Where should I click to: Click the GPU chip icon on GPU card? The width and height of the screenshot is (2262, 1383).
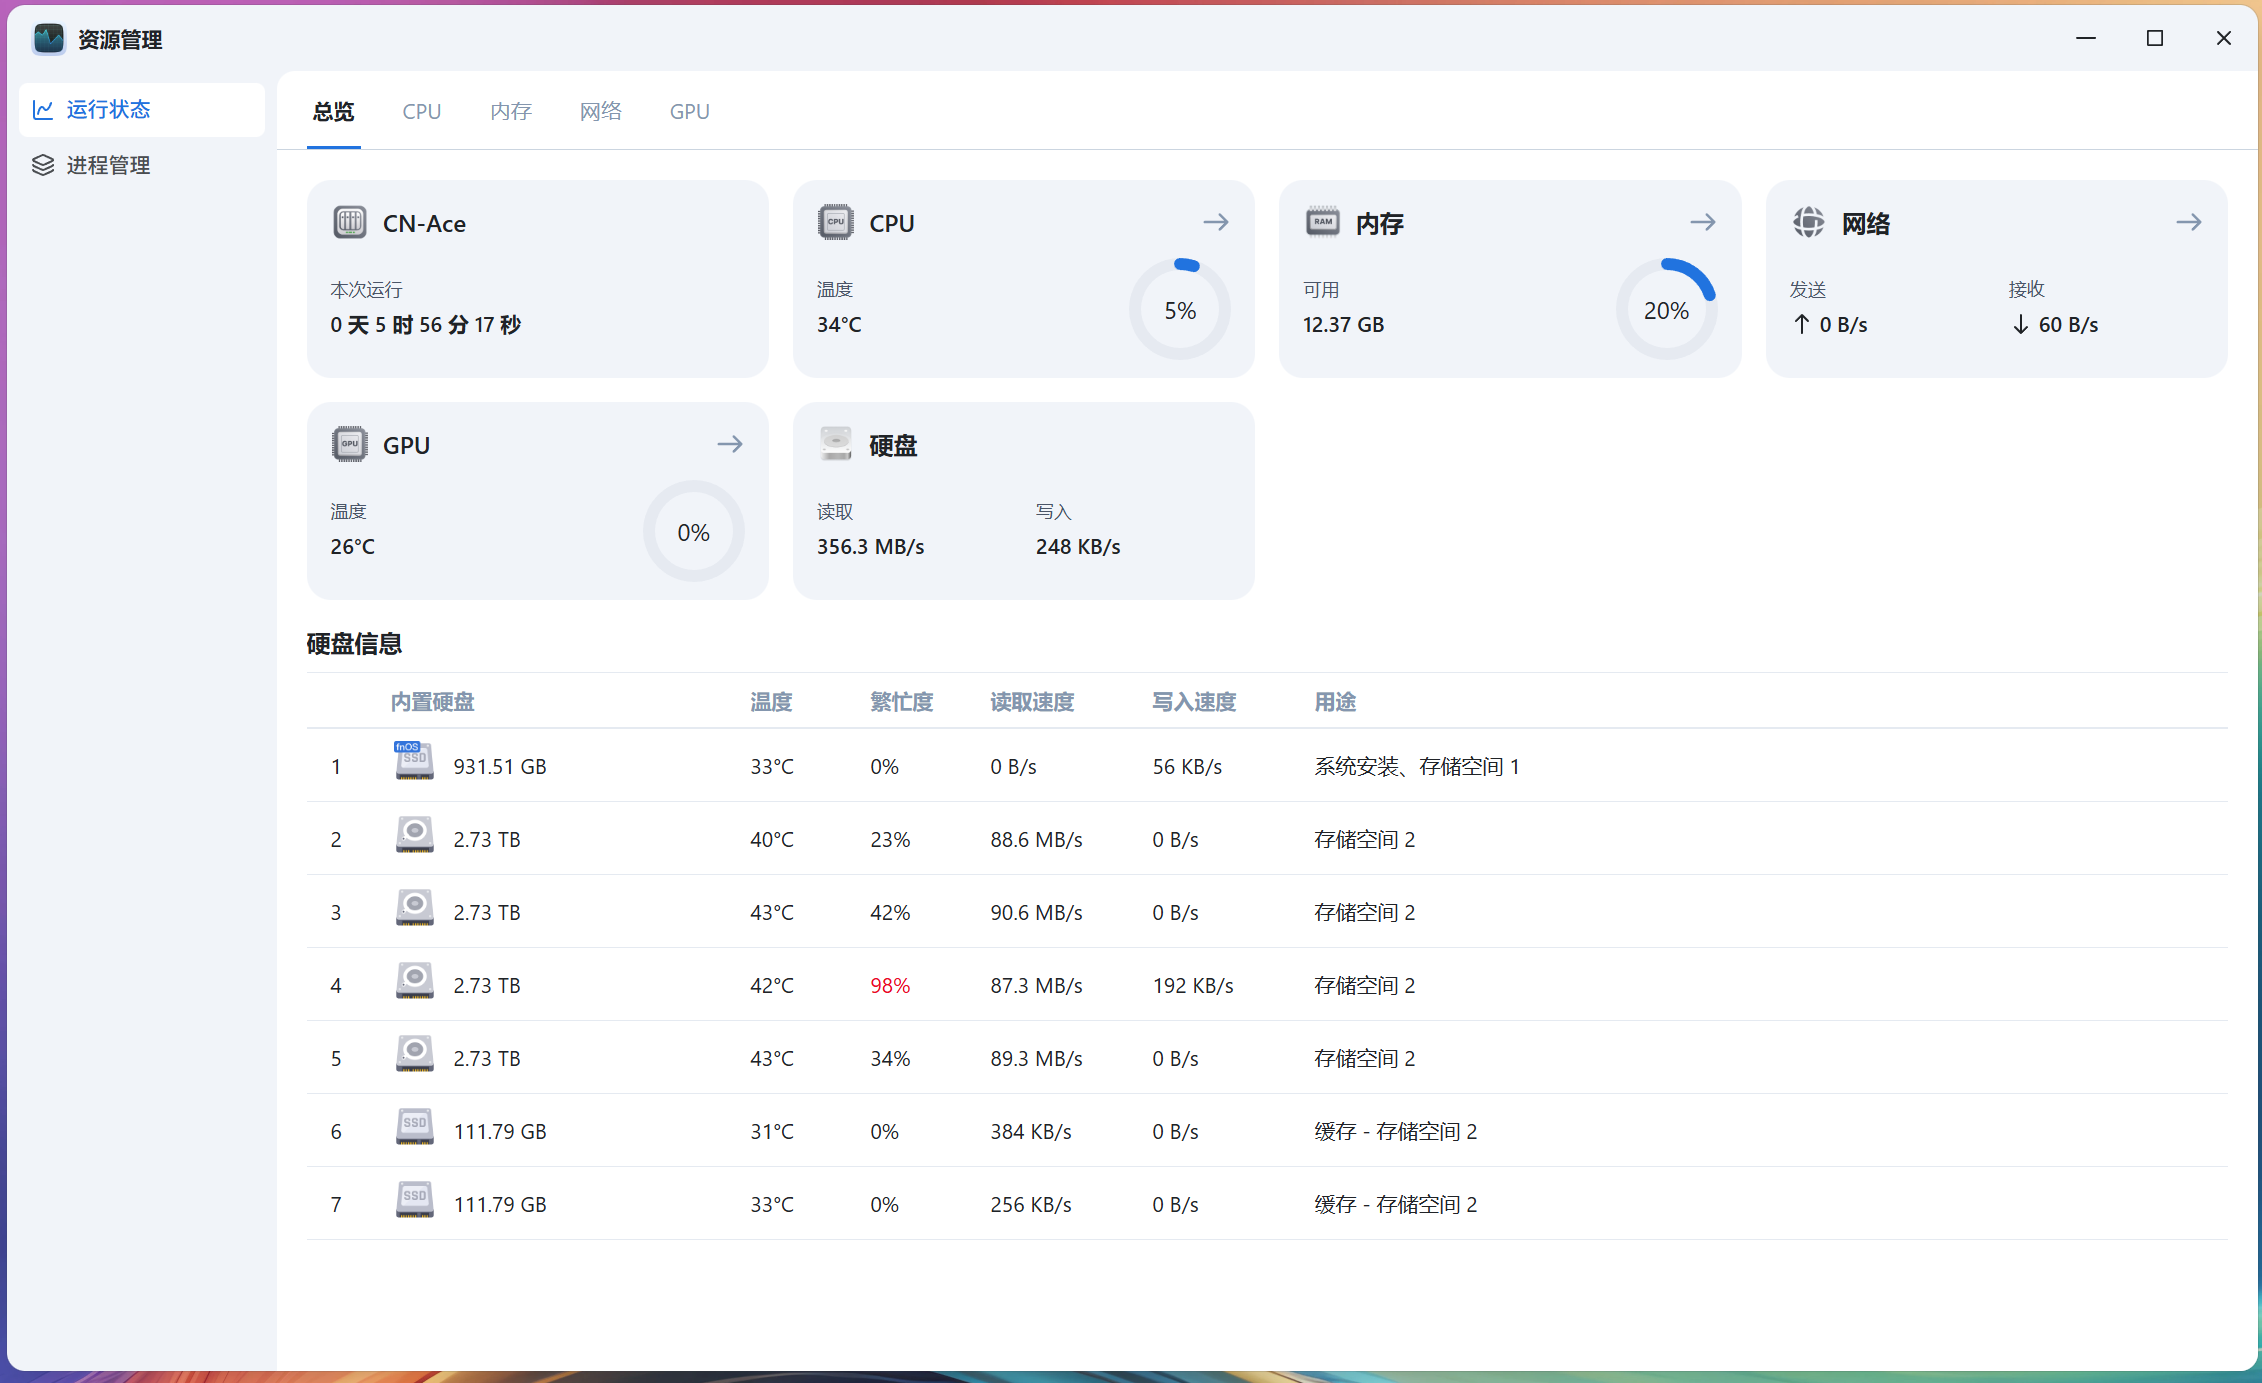tap(349, 443)
